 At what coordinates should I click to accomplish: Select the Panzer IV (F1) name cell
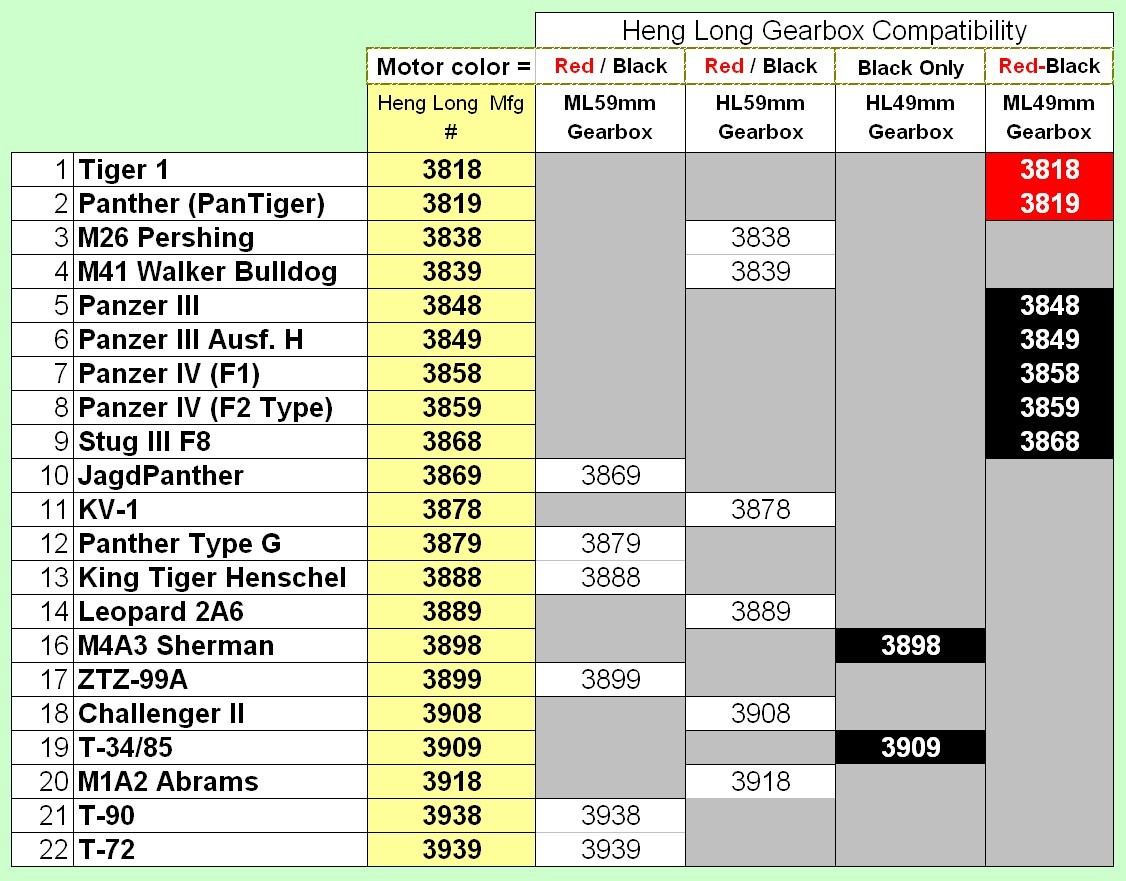(220, 373)
